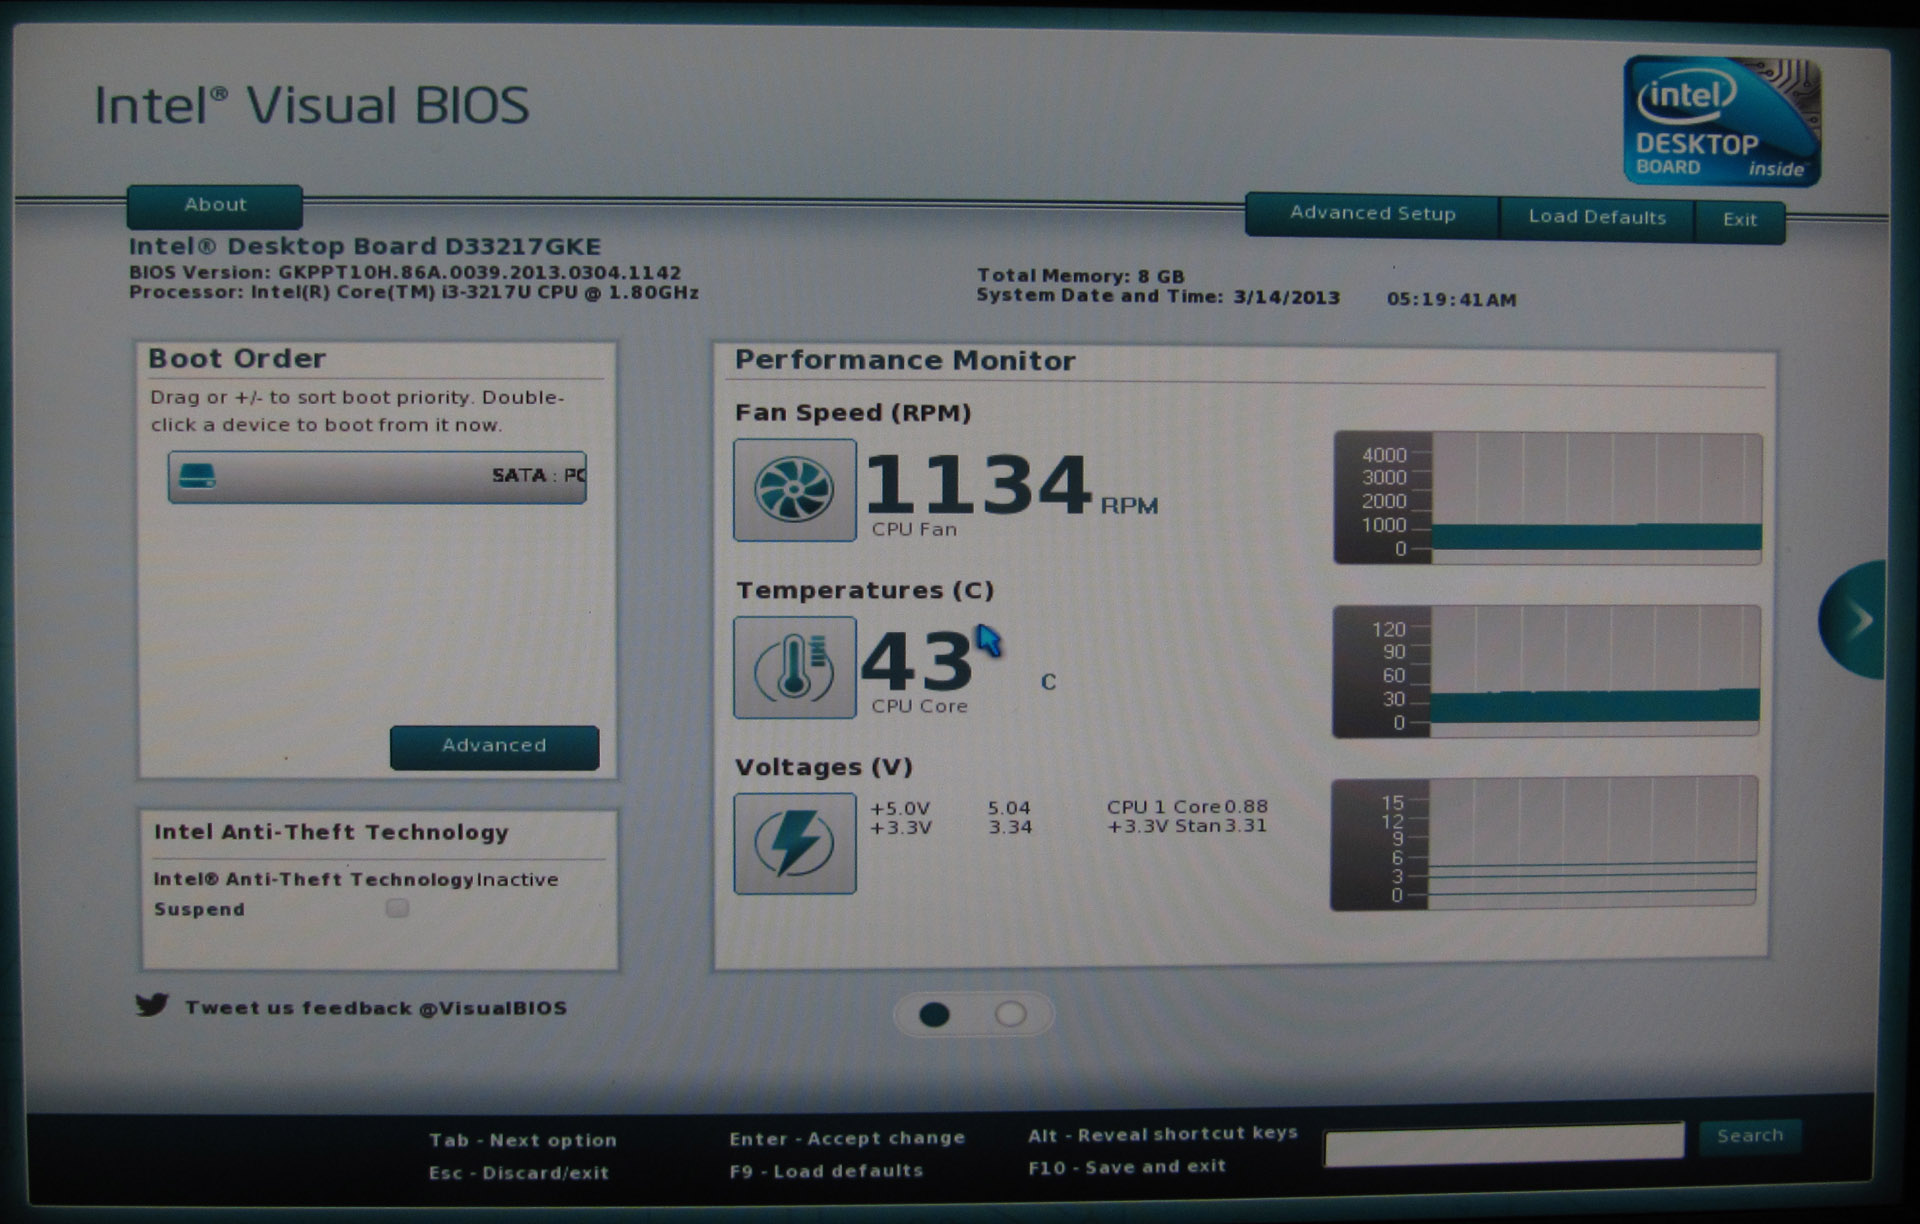
Task: Click Alt - Reveal shortcut keys hint
Action: [1163, 1134]
